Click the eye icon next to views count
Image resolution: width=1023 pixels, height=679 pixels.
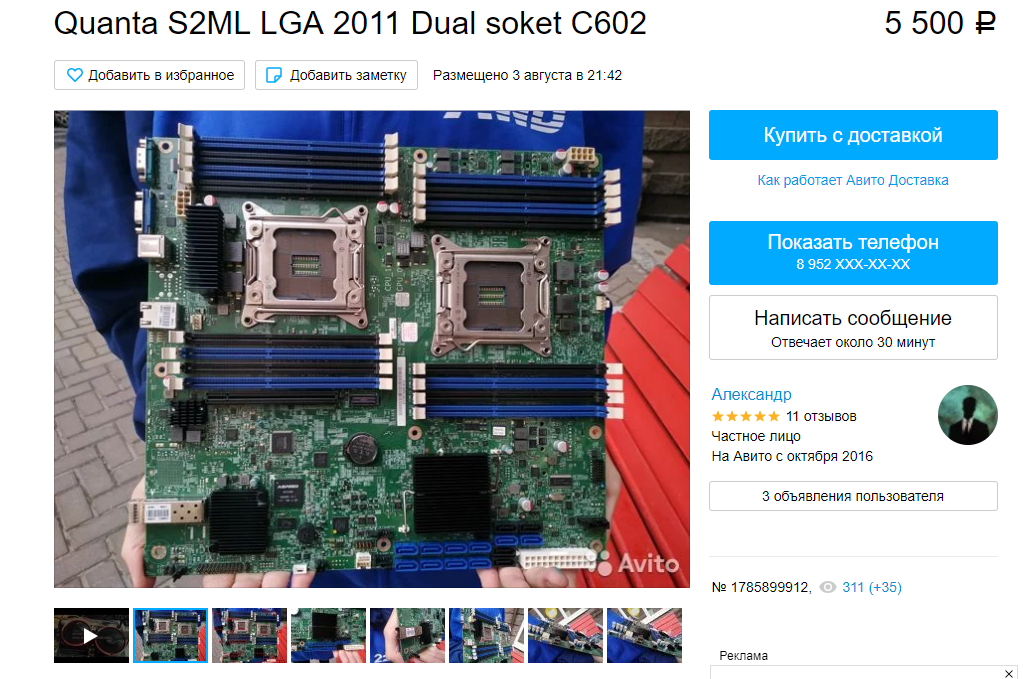(x=827, y=587)
